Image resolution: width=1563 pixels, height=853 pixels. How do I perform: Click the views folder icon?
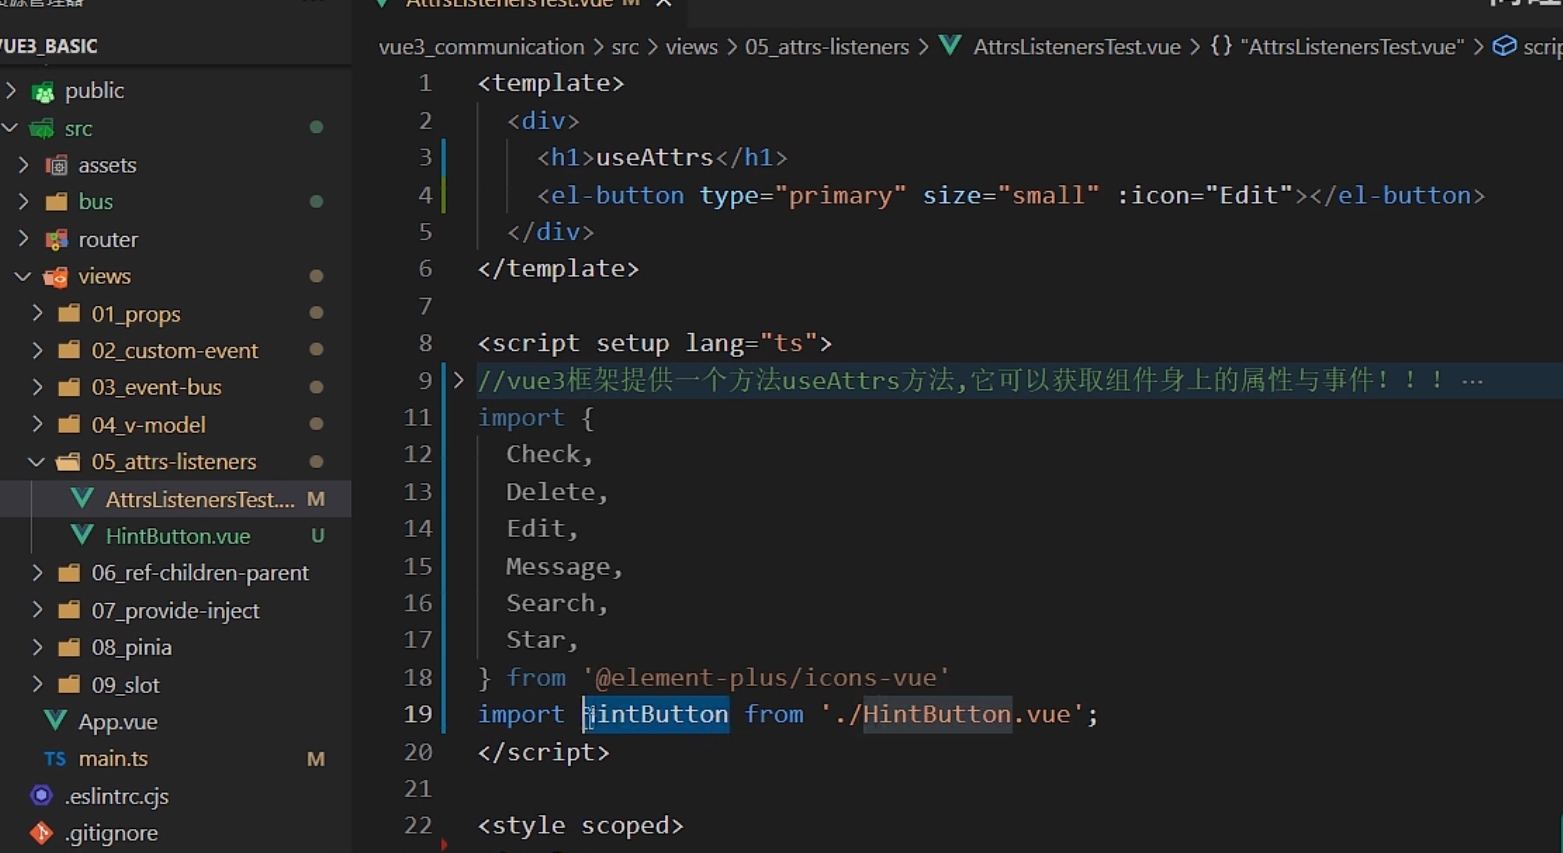tap(57, 276)
